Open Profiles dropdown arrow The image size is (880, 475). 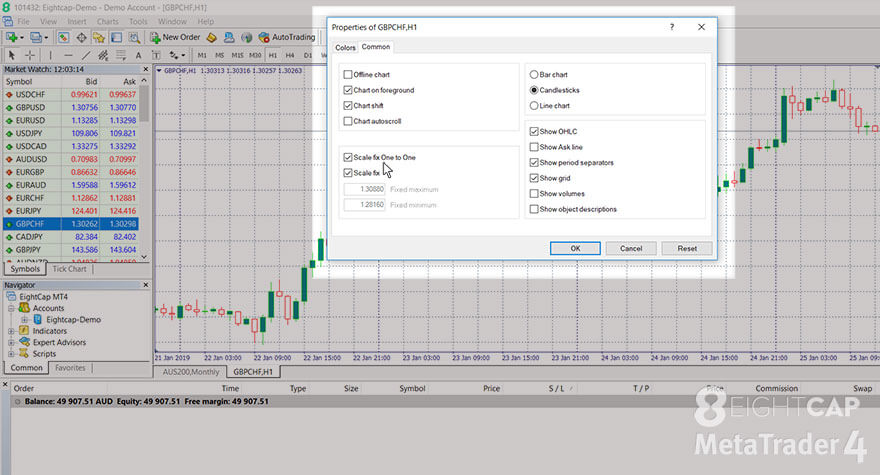(x=46, y=38)
